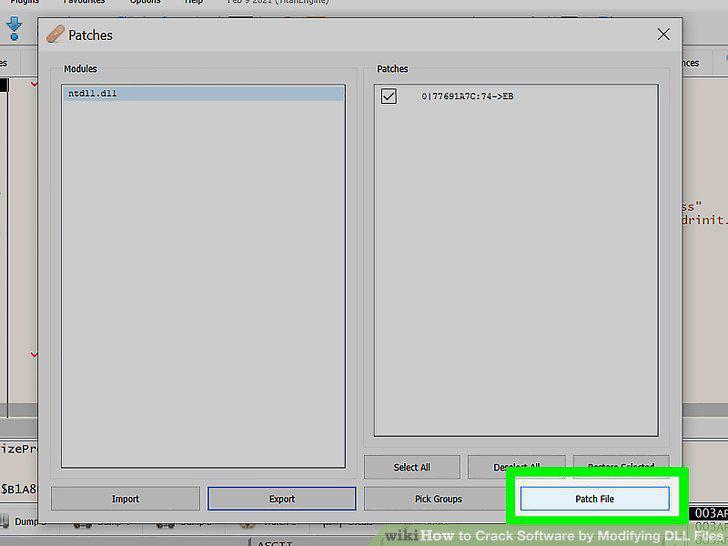Select the 0|77691A7C:74->EB patch entry
Viewport: 728px width, 546px height.
pos(467,96)
